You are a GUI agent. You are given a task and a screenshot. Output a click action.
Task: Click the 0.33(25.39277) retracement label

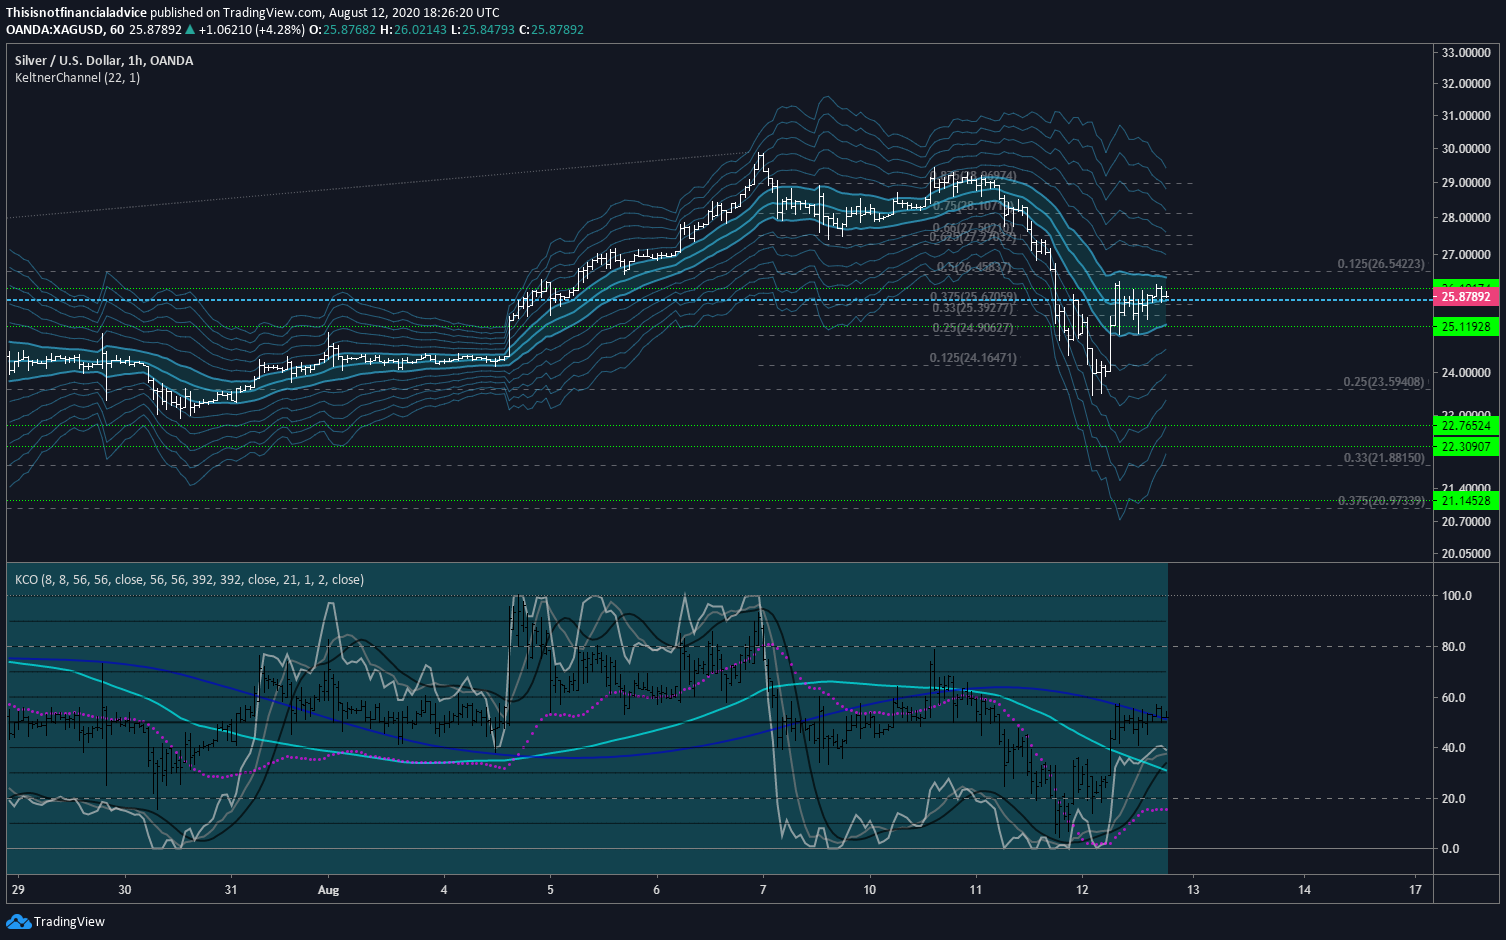click(973, 309)
